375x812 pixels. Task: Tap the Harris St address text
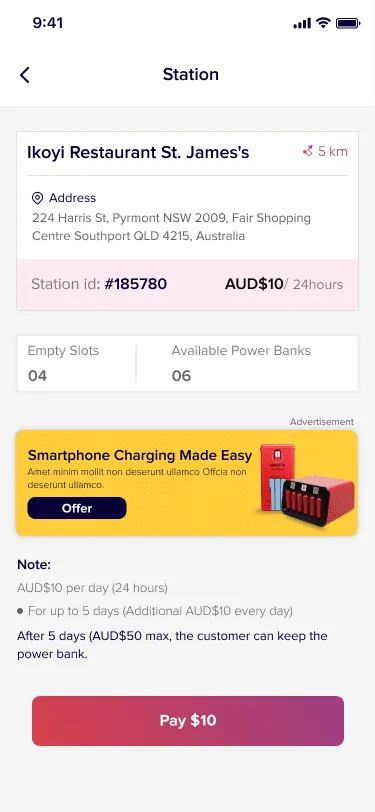[x=171, y=227]
